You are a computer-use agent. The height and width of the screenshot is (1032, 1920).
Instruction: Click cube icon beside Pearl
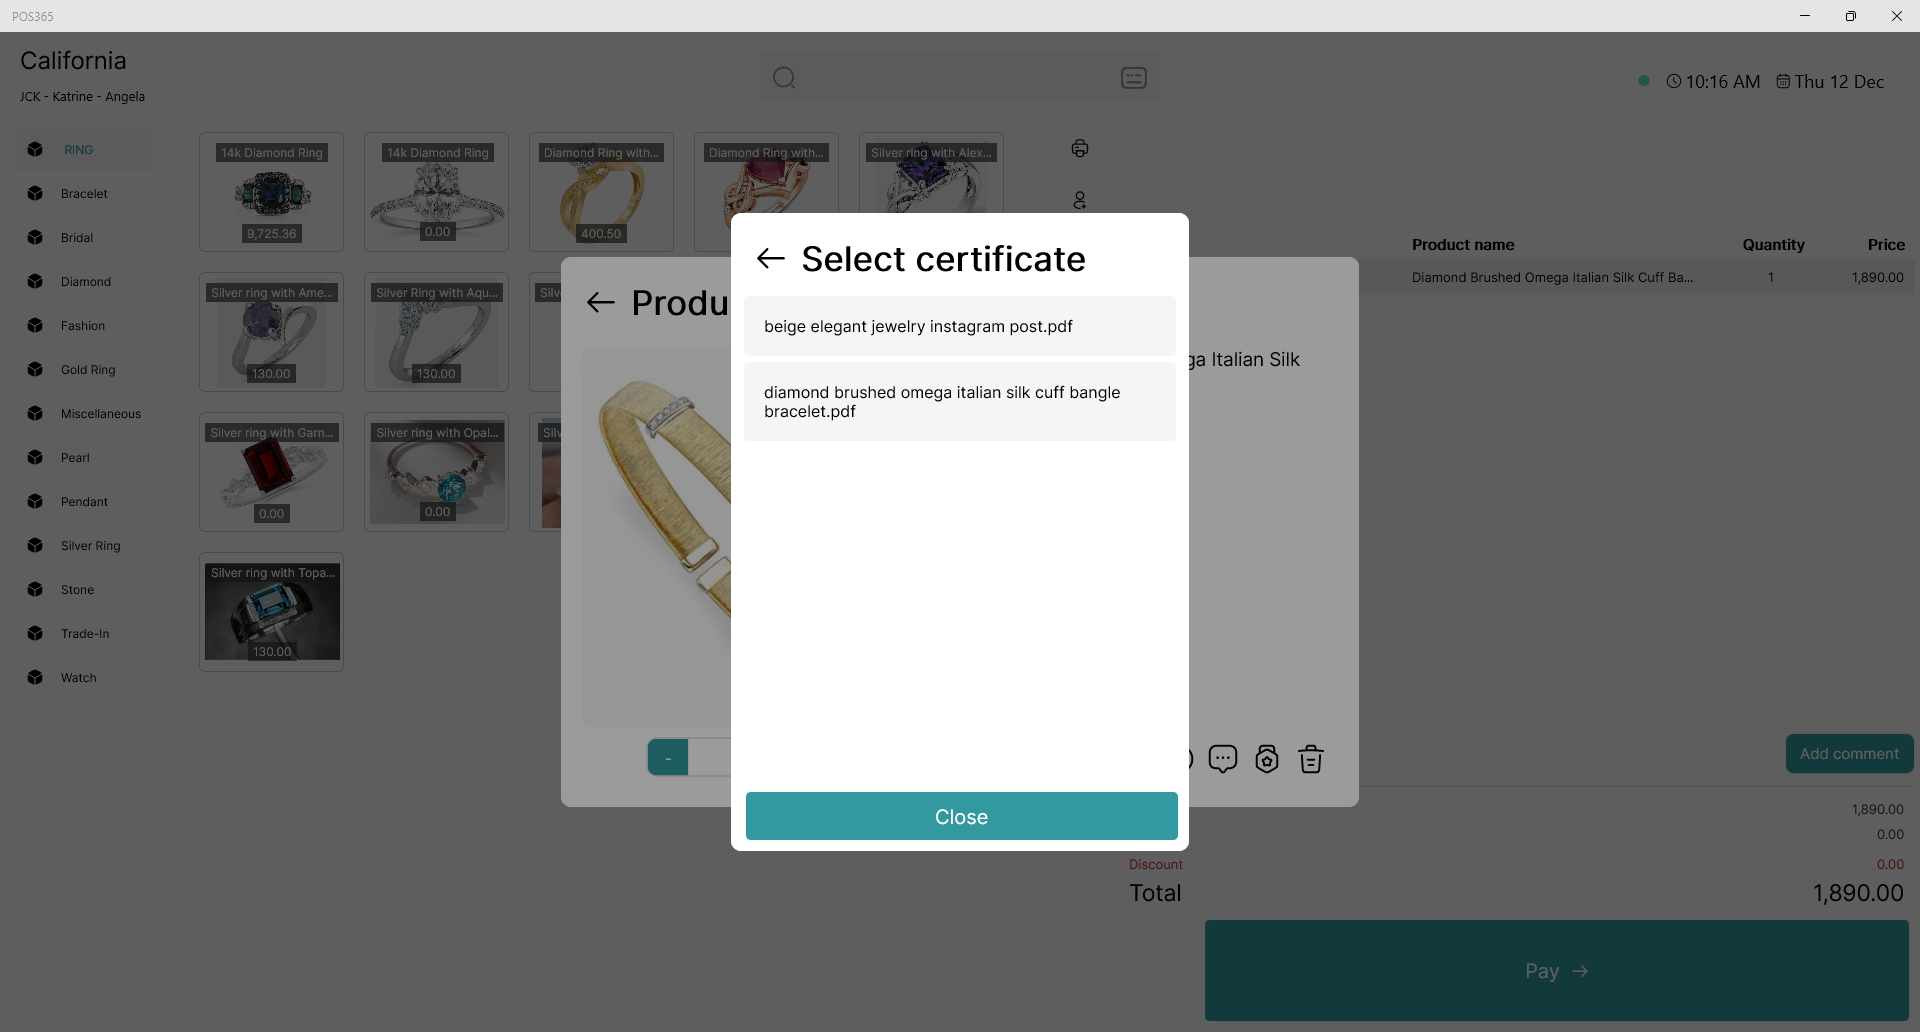pyautogui.click(x=35, y=458)
